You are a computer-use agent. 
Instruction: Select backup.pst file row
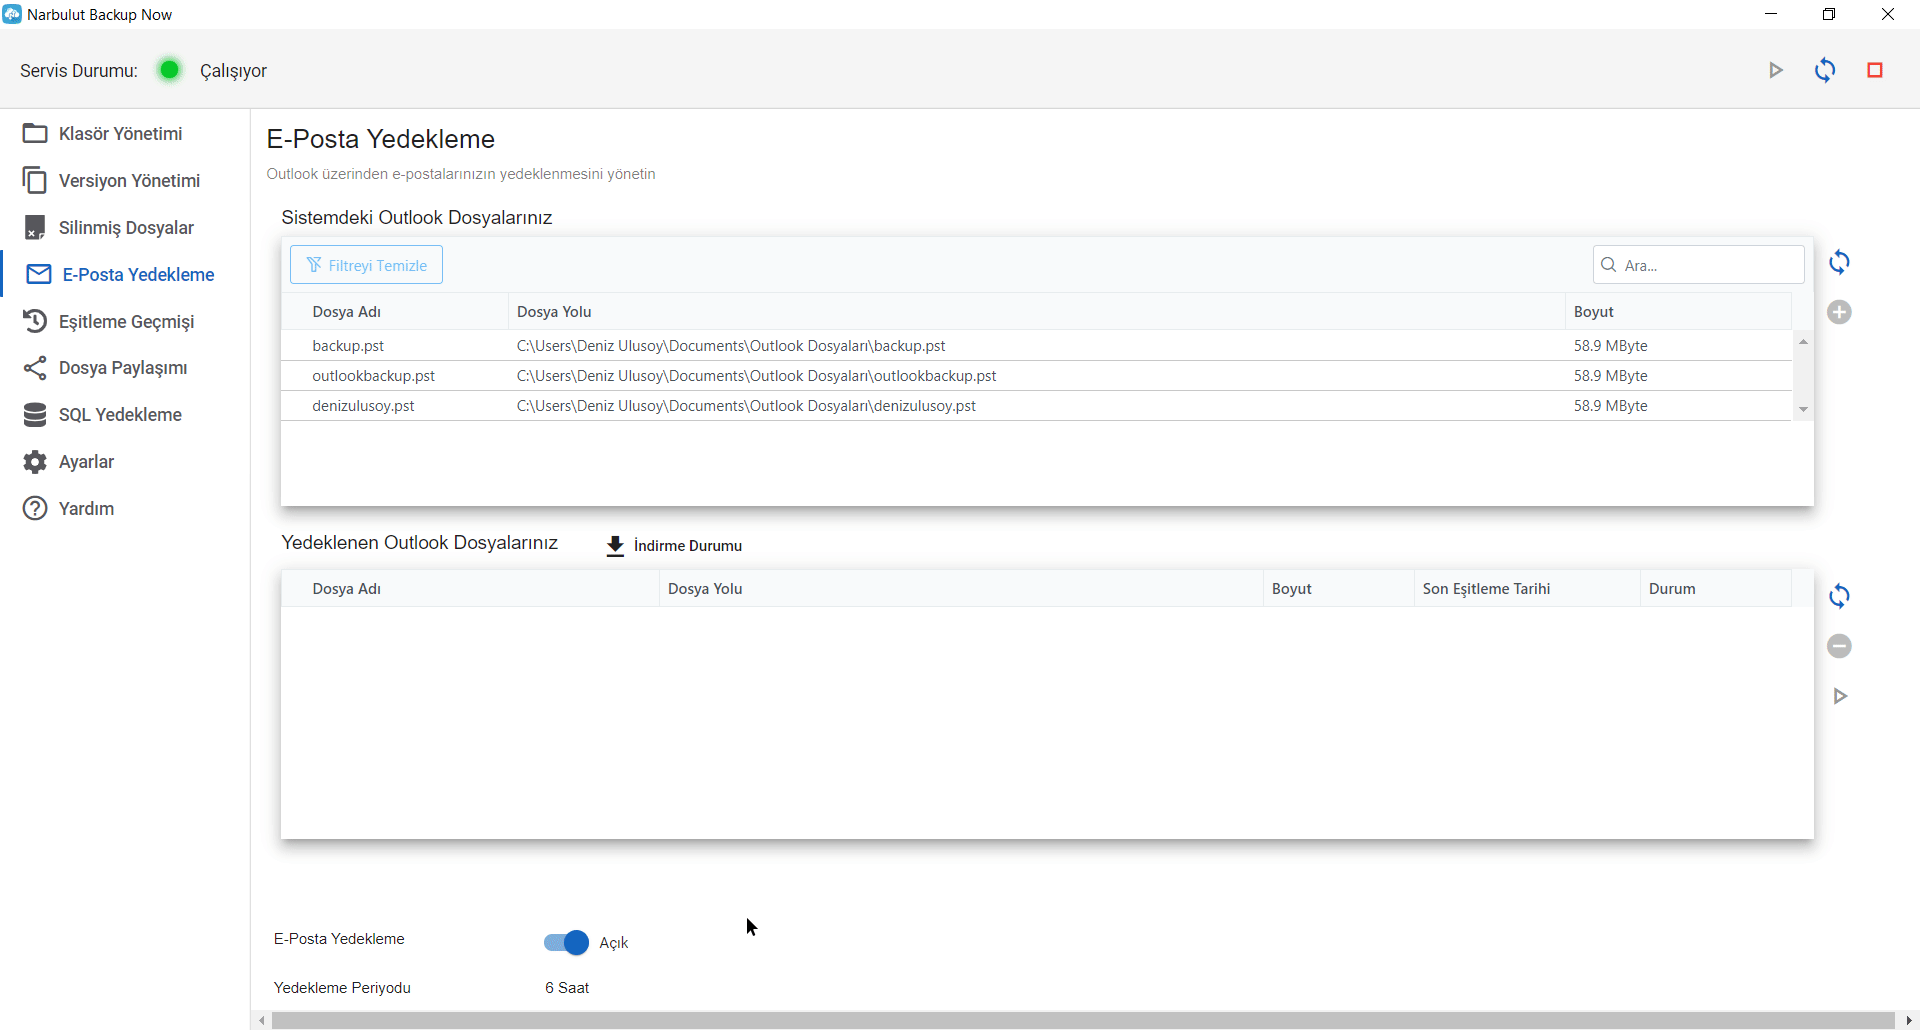(1036, 346)
